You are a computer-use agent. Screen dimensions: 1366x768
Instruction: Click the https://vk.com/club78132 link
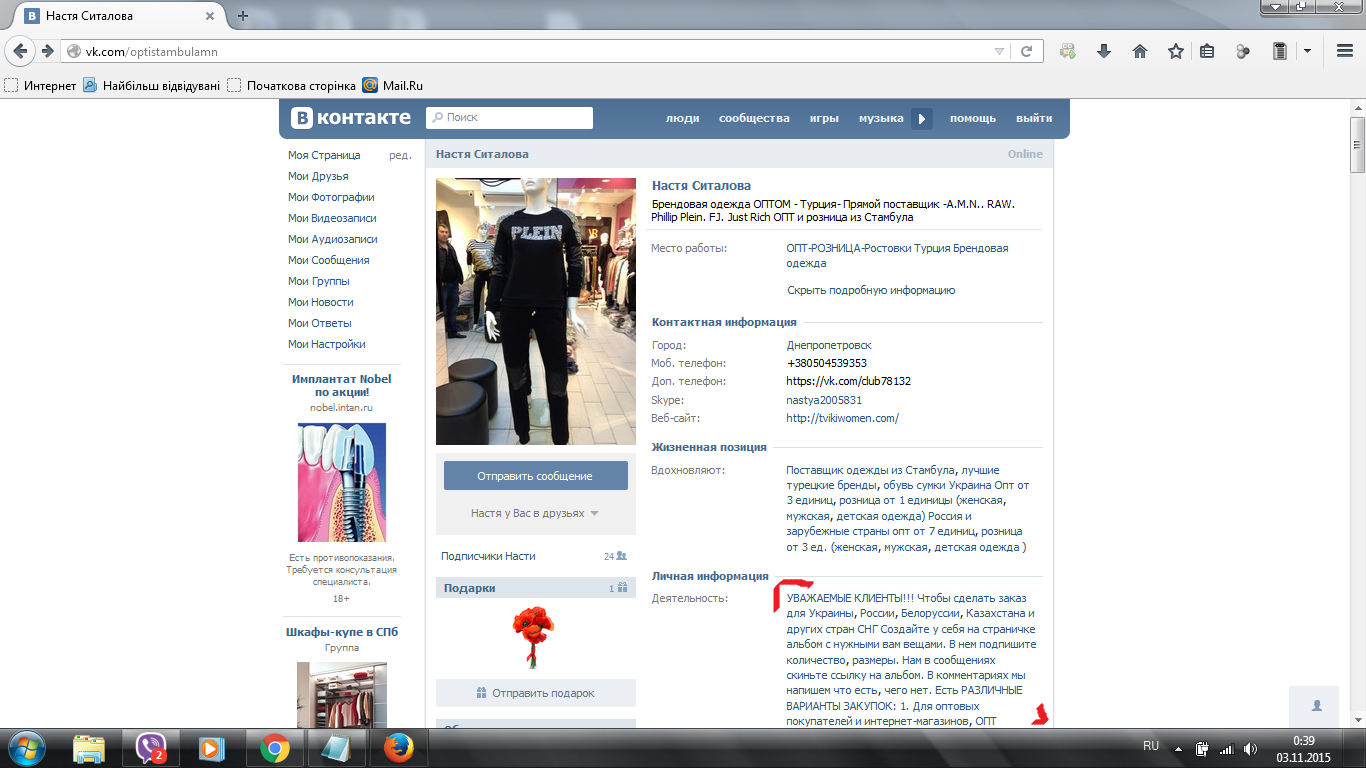[x=849, y=381]
